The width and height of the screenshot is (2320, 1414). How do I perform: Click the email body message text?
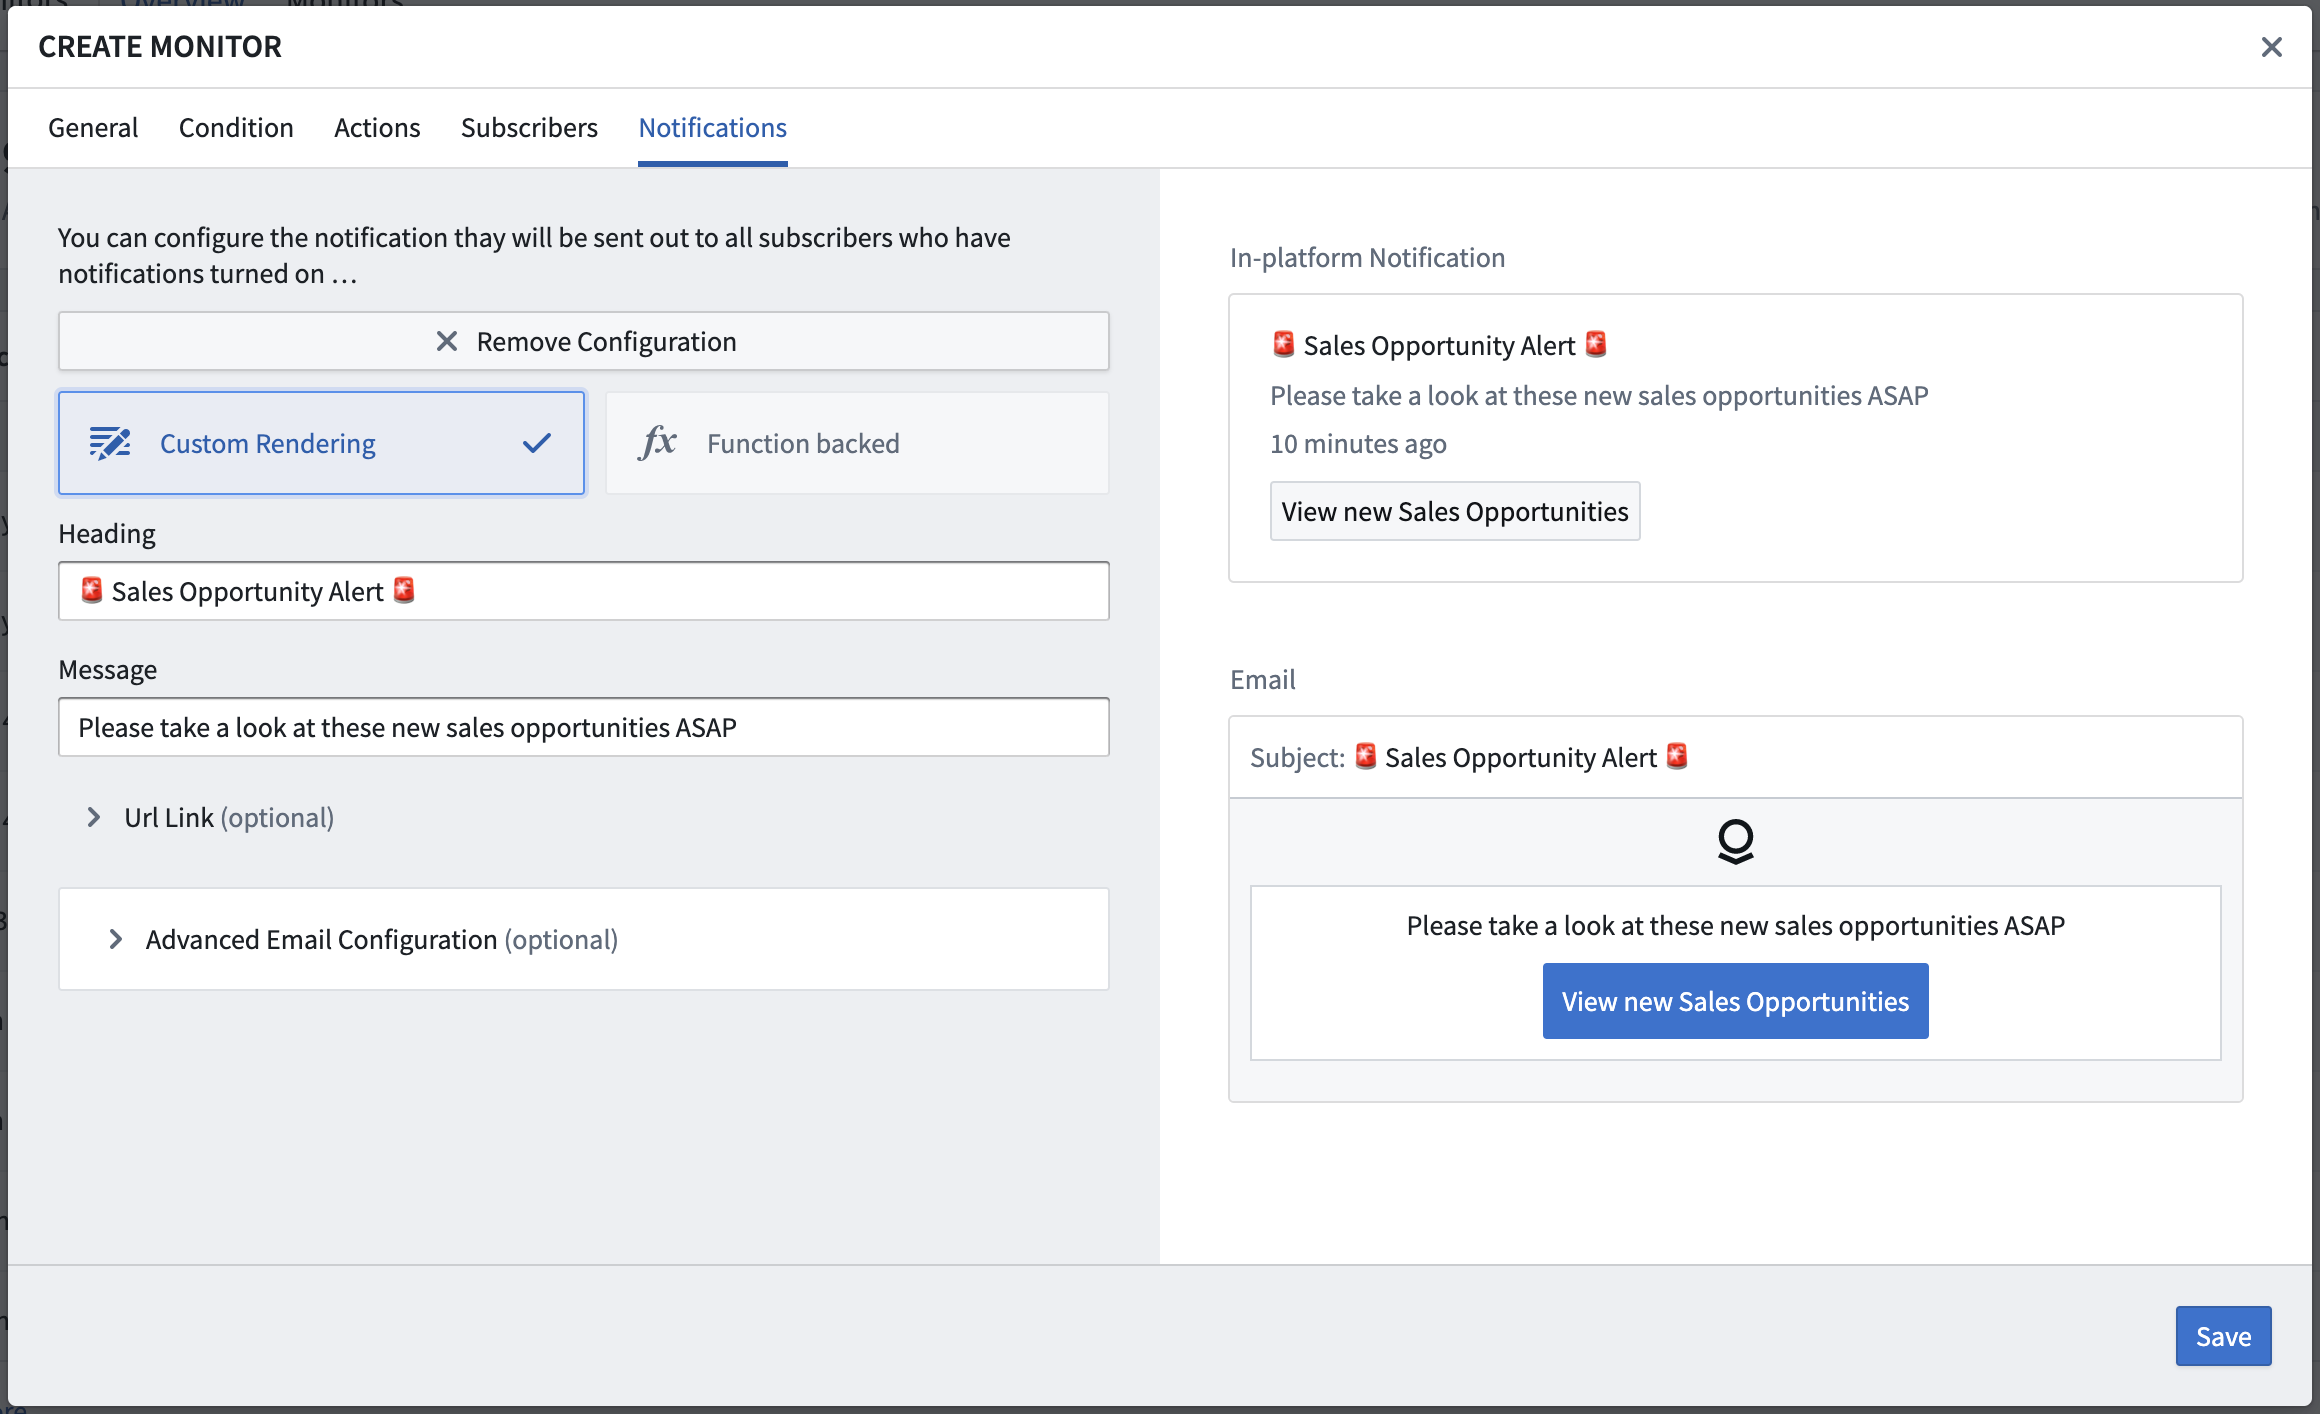pos(1735,925)
